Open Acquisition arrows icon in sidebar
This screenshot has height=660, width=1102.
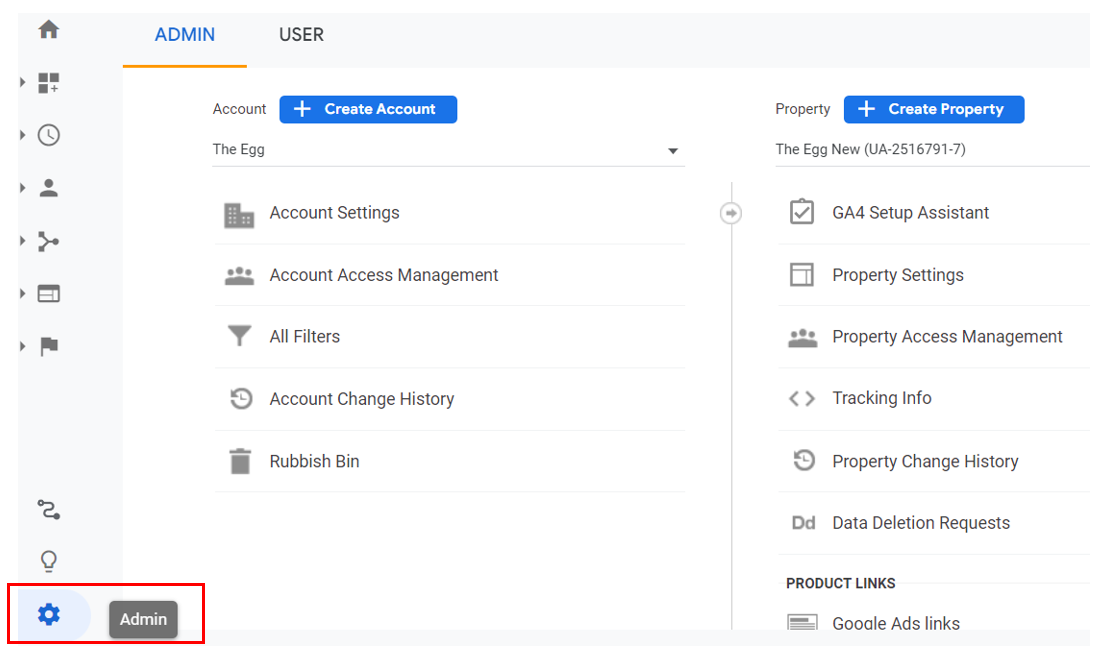(48, 241)
